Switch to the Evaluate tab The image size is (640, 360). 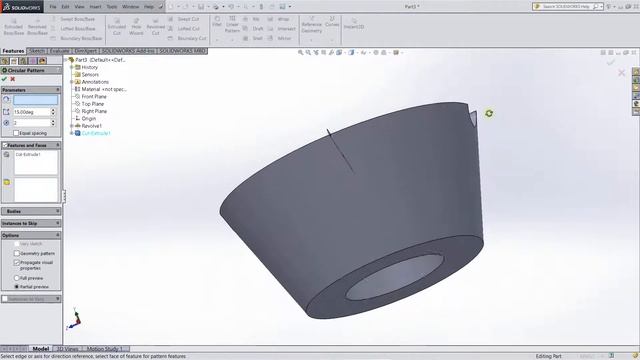(60, 51)
